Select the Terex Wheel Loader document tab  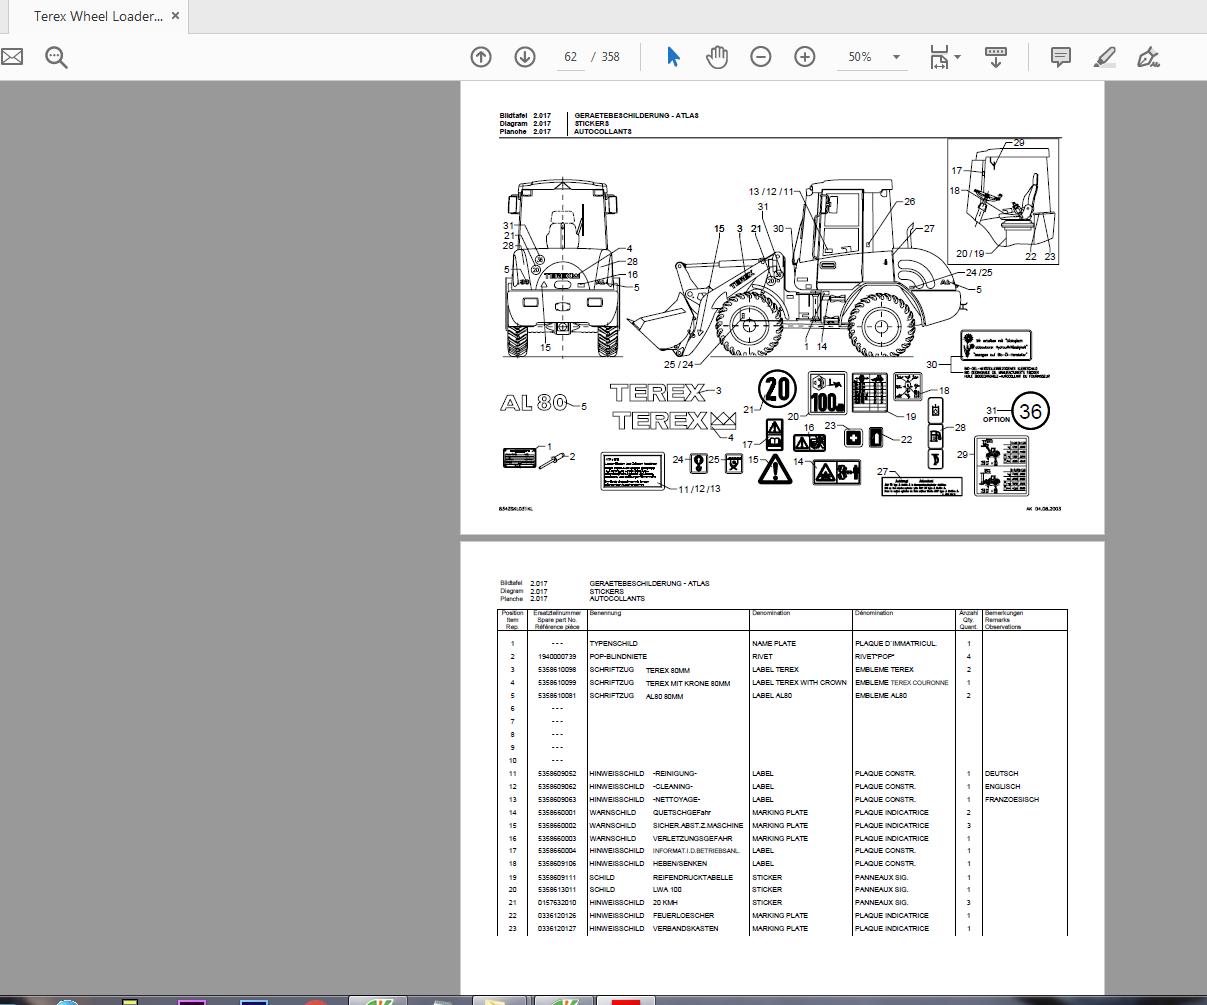[x=98, y=16]
